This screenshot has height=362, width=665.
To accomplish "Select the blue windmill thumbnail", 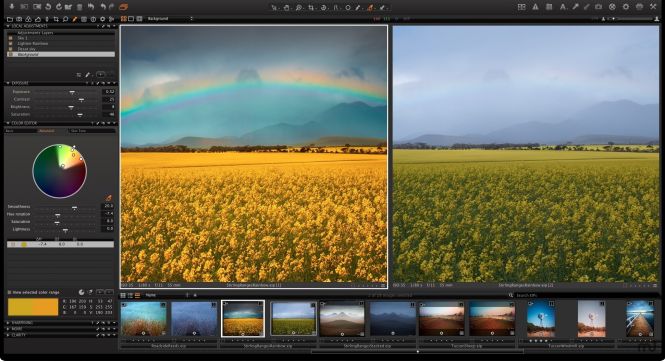I will click(541, 318).
